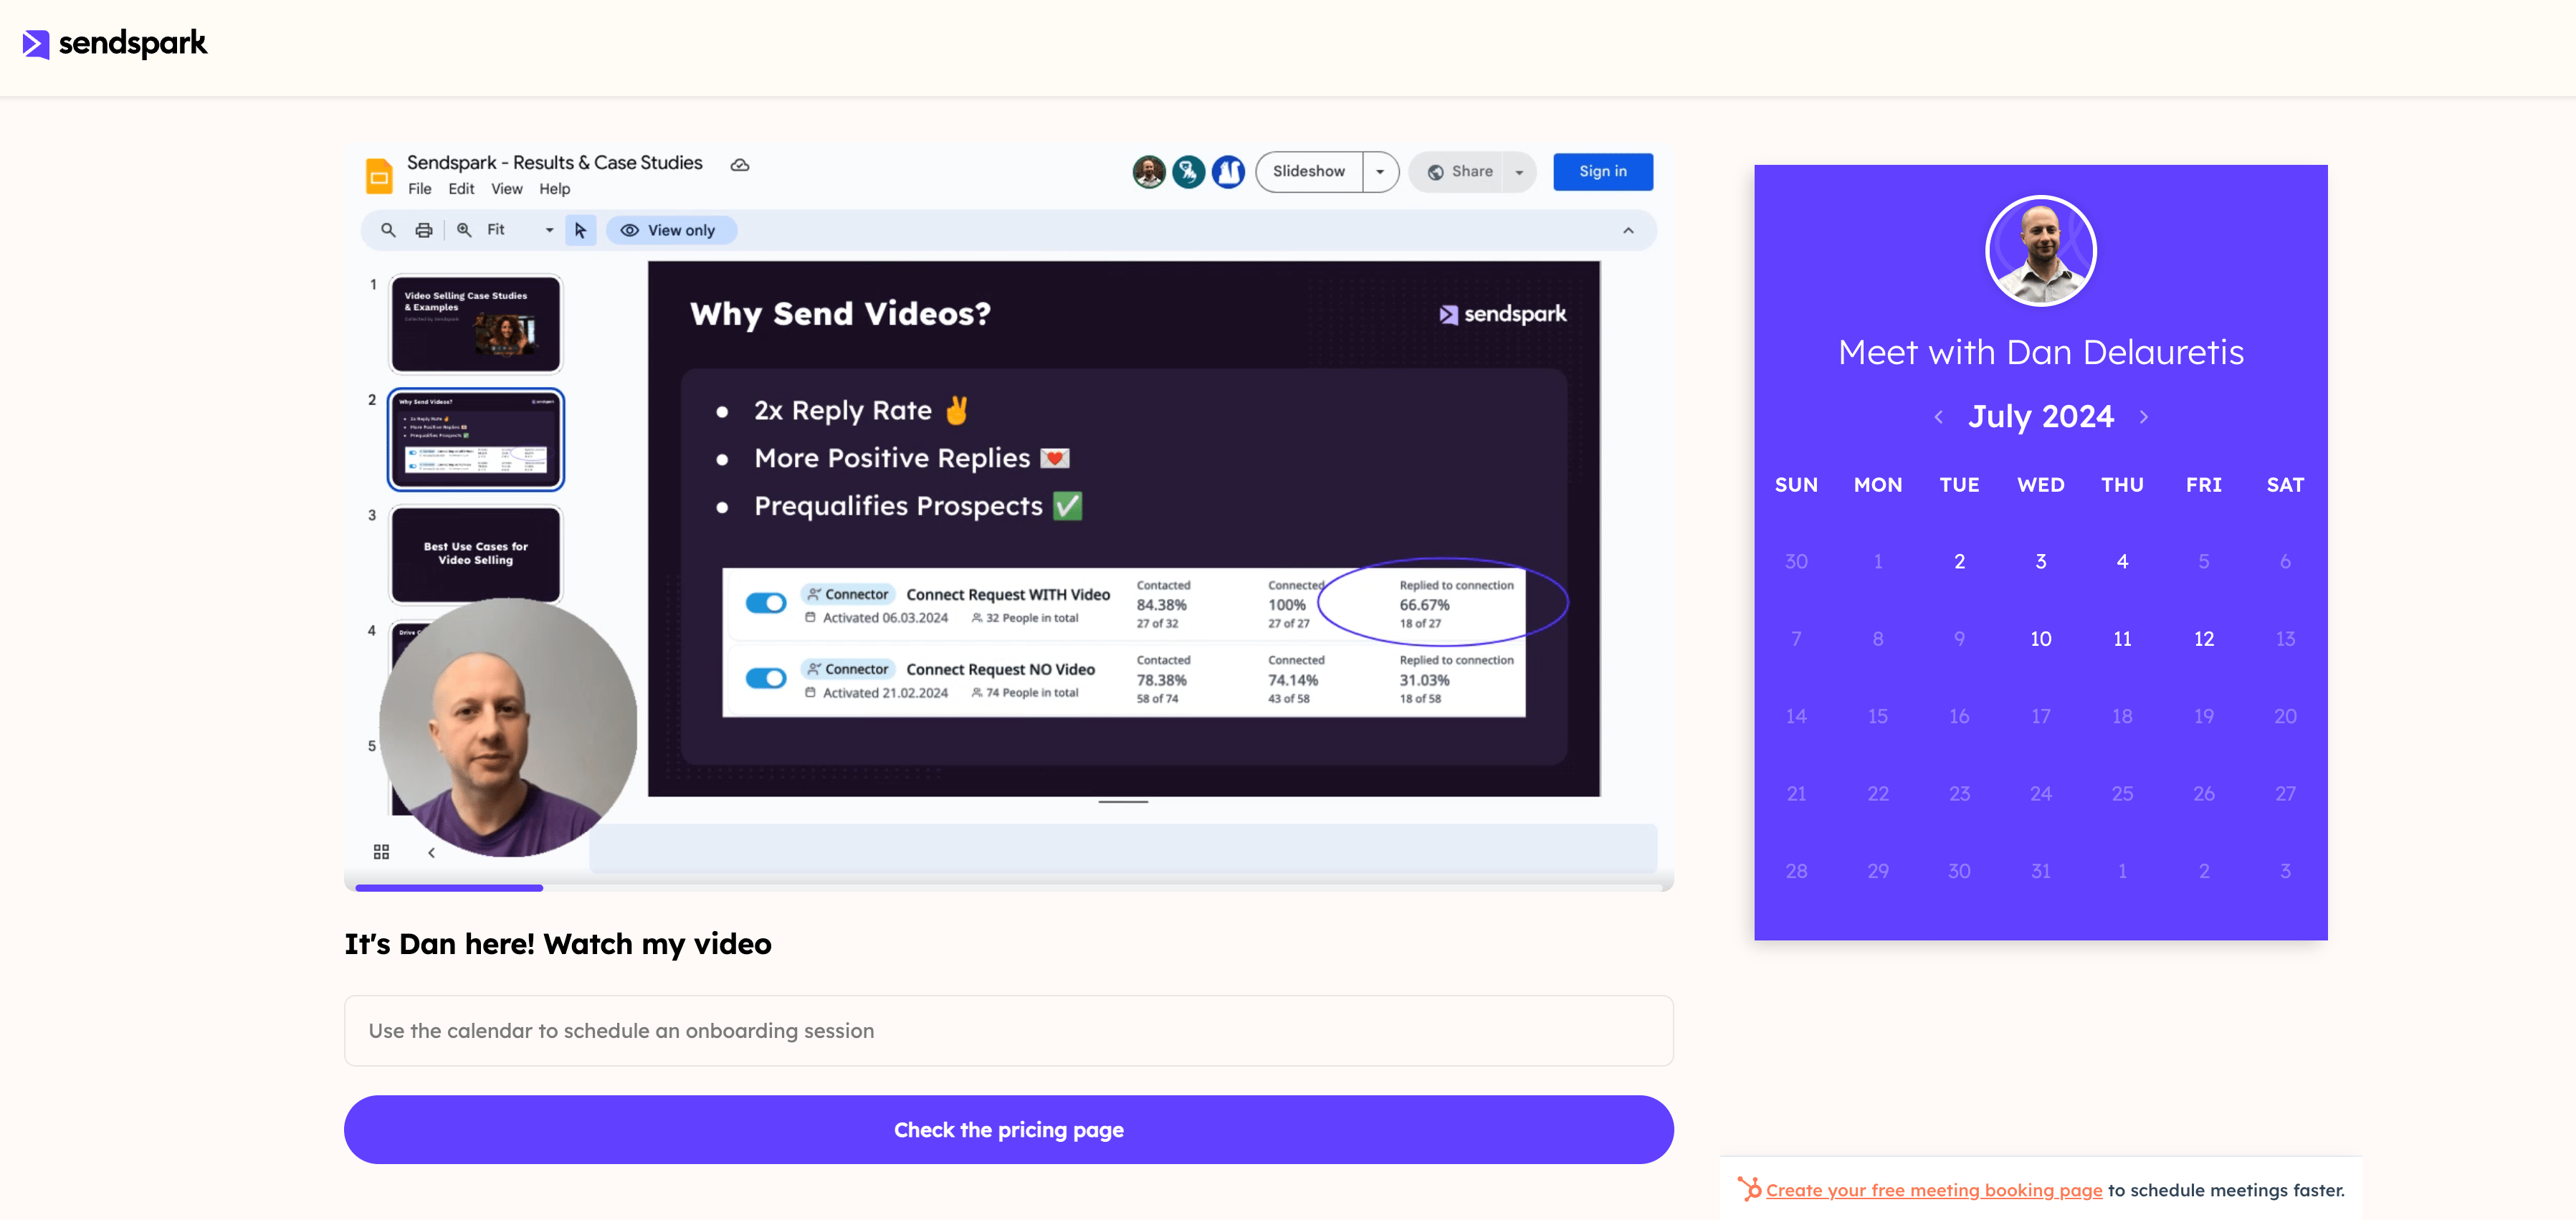
Task: Collapse the toolbar with the up chevron
Action: 1628,230
